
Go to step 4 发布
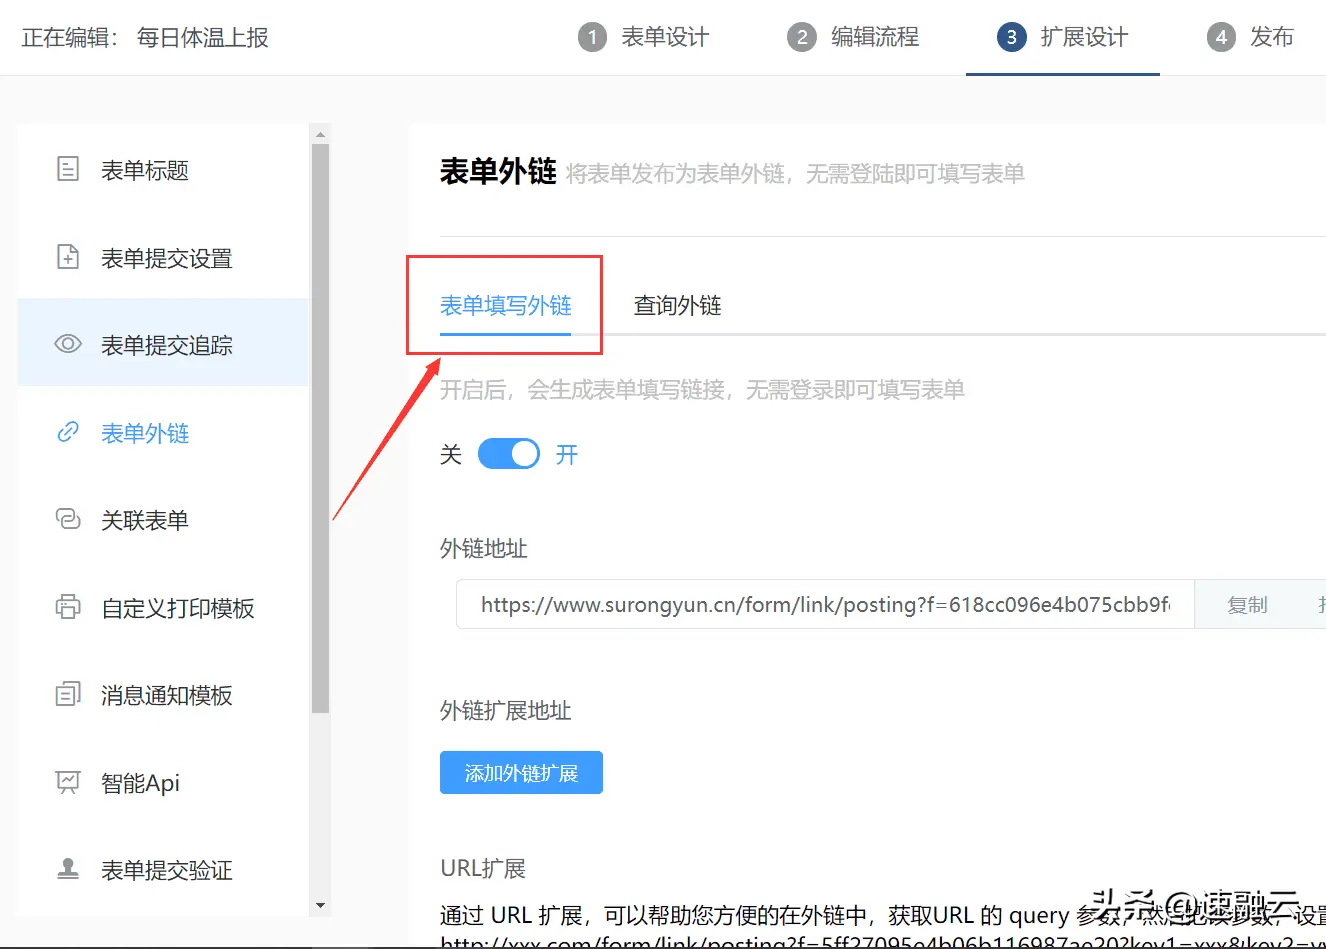point(1250,37)
